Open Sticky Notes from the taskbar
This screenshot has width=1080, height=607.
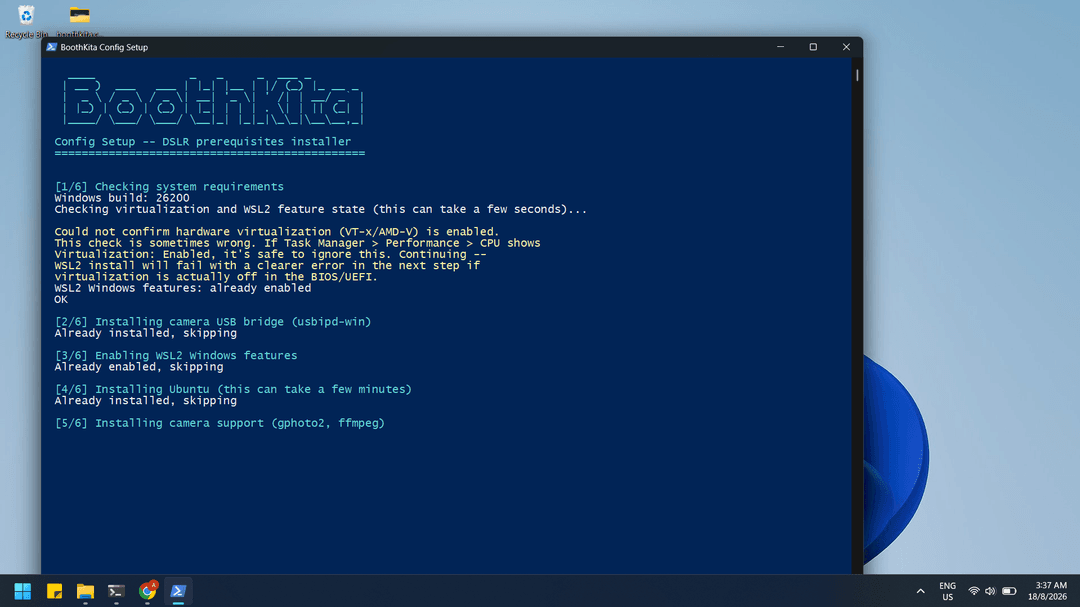pos(54,591)
